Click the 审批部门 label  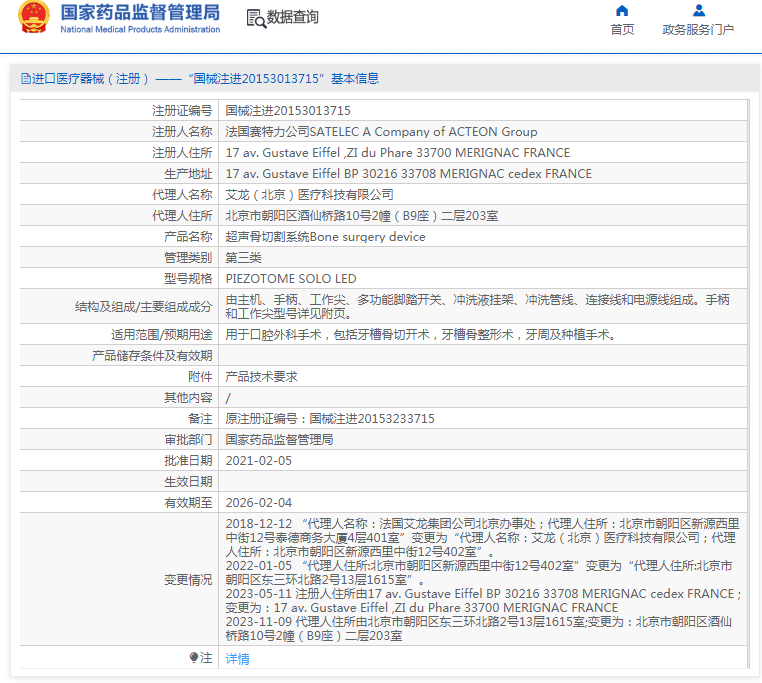188,439
